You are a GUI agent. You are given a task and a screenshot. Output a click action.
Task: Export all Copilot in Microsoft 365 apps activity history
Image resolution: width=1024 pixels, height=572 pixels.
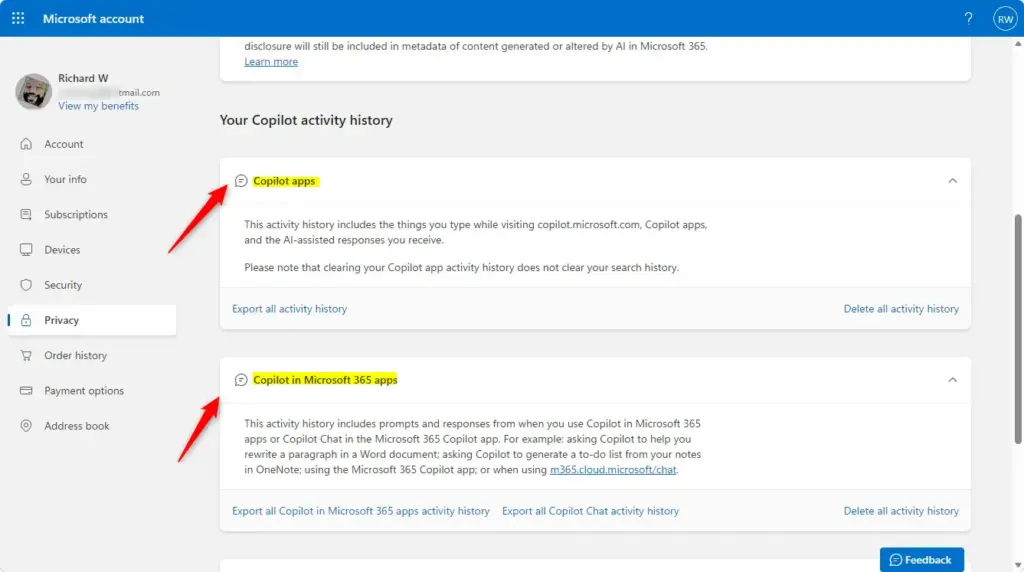point(360,511)
